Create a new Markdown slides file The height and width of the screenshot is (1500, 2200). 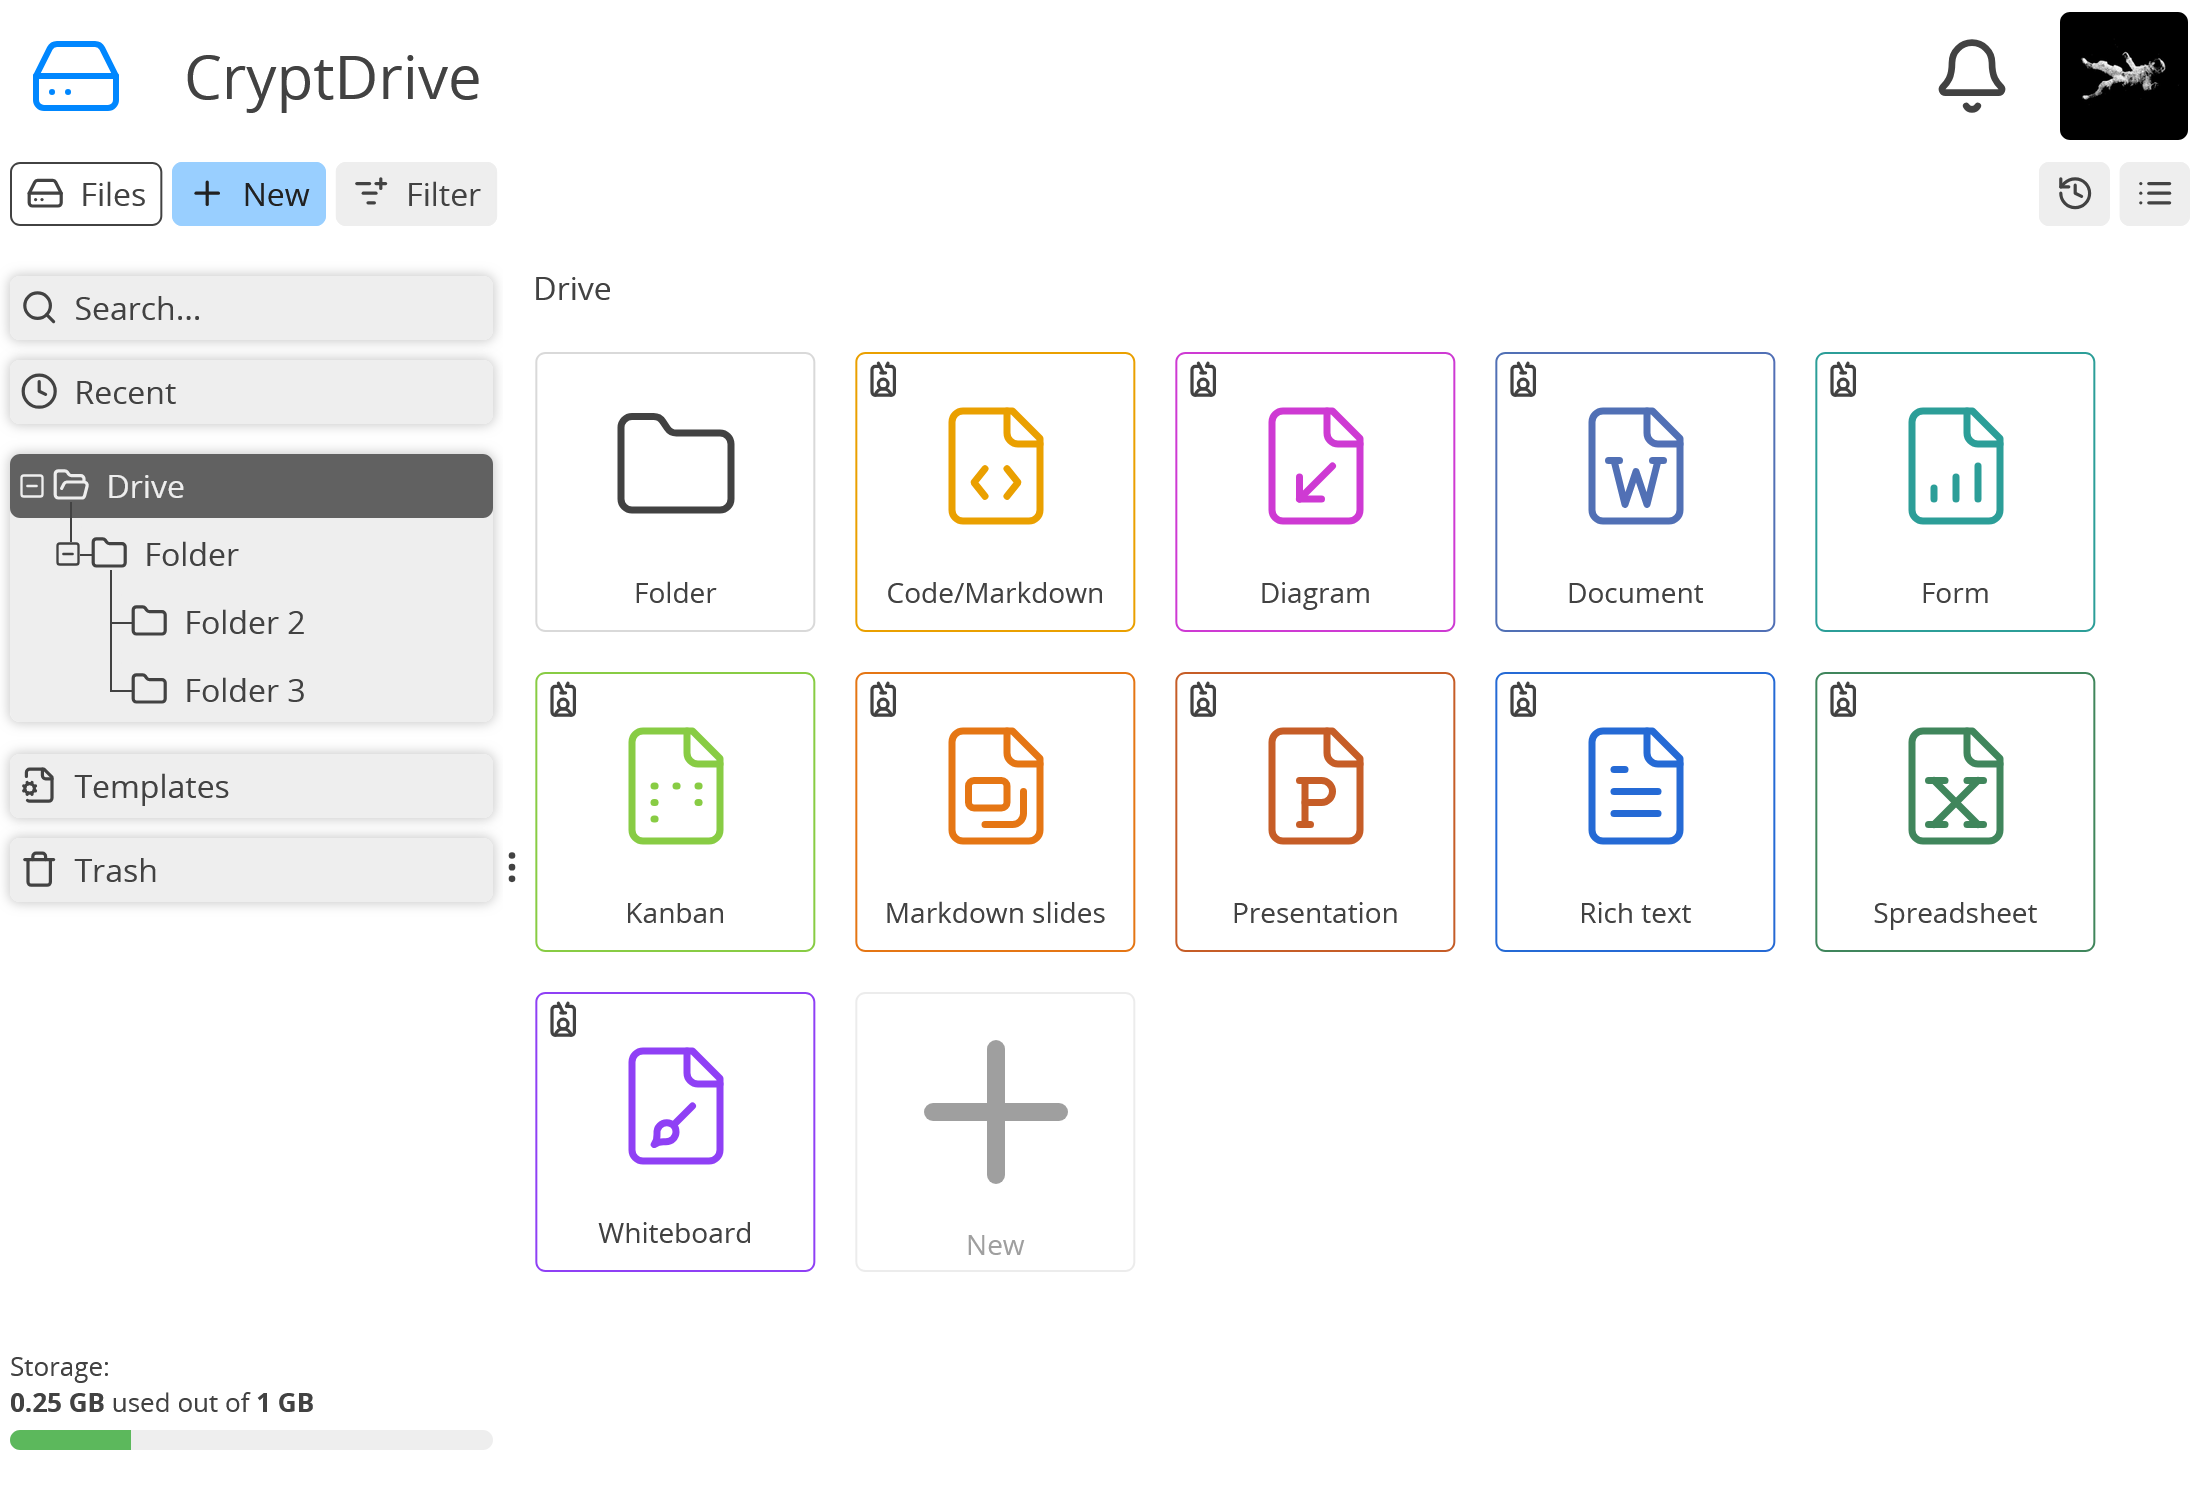click(x=995, y=812)
